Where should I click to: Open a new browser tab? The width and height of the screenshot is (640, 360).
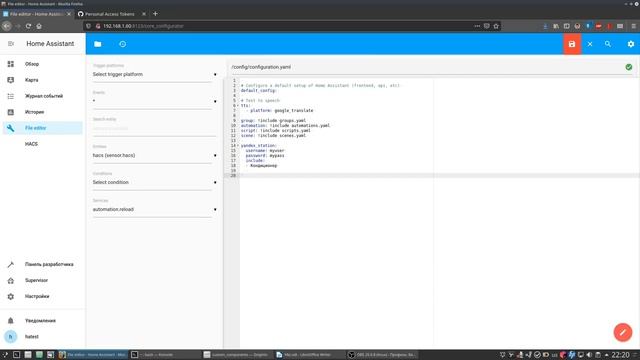[x=155, y=14]
